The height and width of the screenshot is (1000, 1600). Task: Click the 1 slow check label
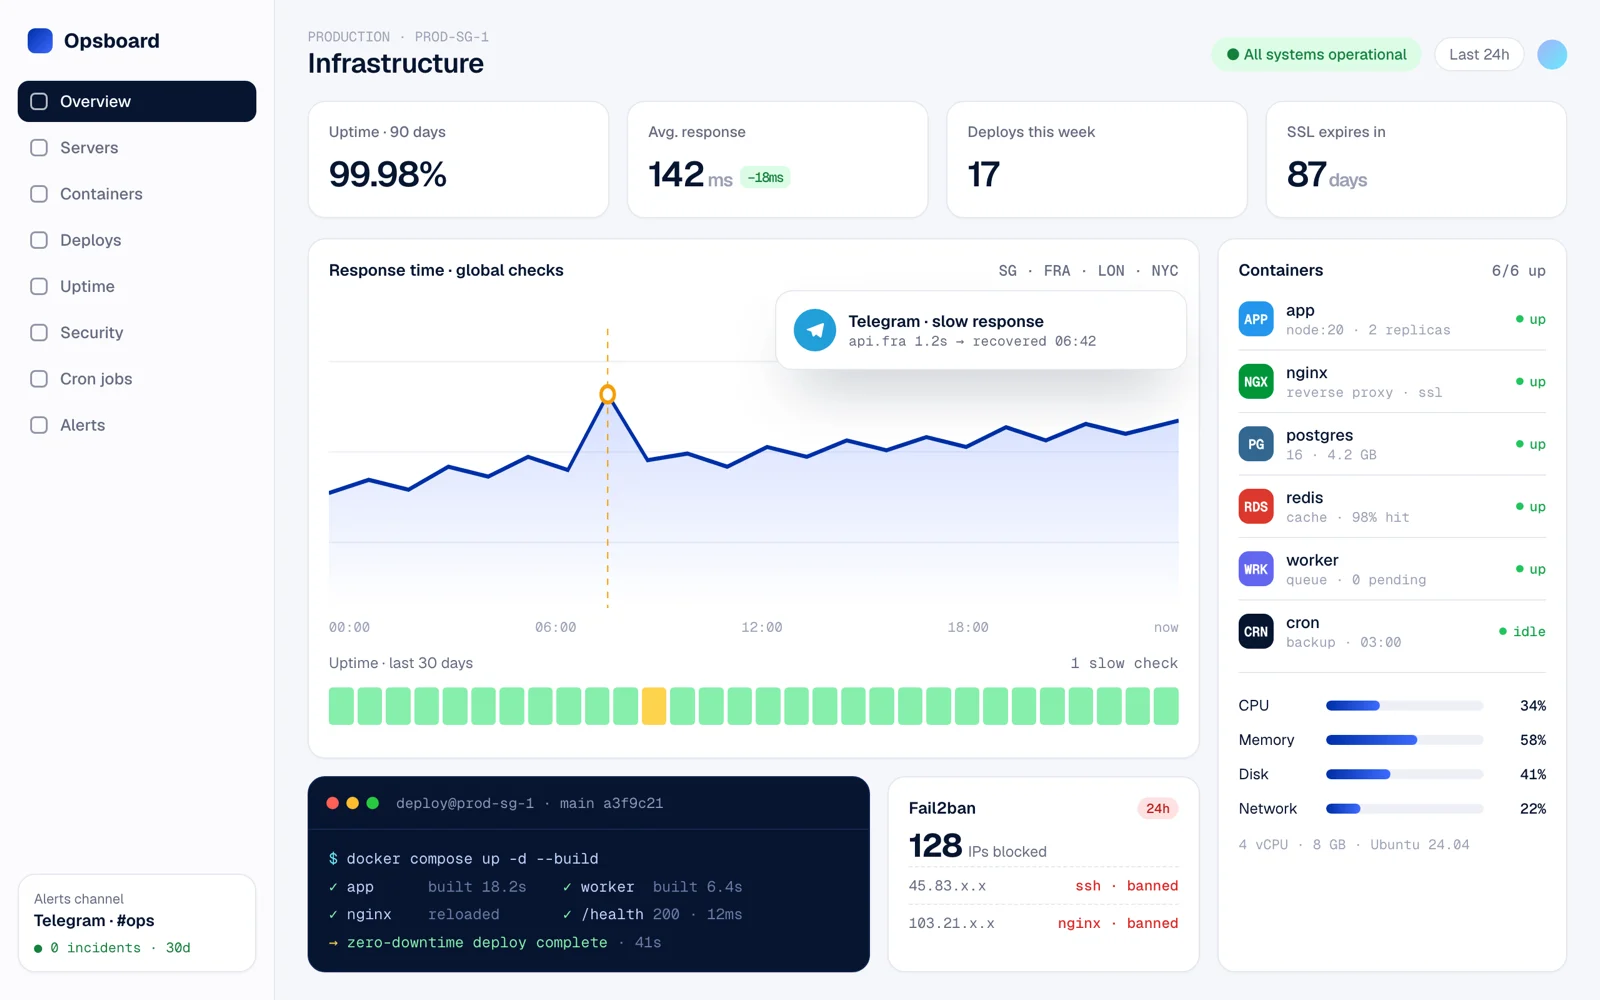[x=1124, y=663]
